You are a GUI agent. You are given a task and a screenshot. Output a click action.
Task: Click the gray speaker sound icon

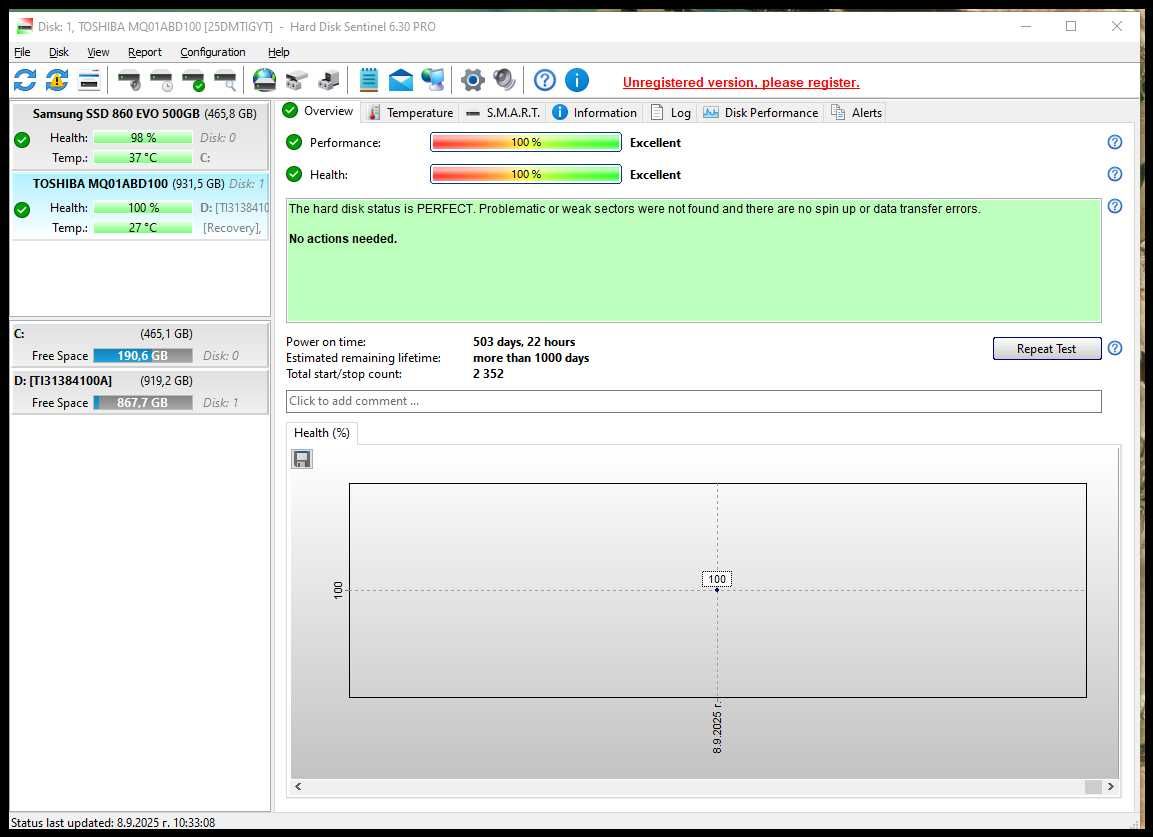(504, 80)
